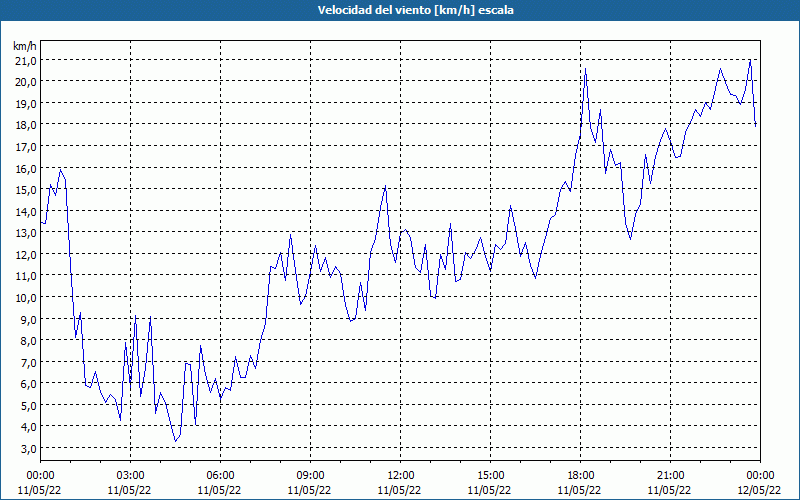Click the '3,0' y-axis value

(x=29, y=448)
